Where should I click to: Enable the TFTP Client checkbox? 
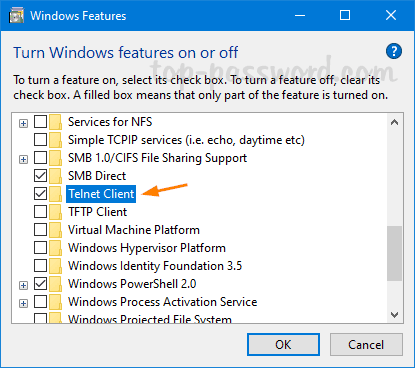pos(40,211)
